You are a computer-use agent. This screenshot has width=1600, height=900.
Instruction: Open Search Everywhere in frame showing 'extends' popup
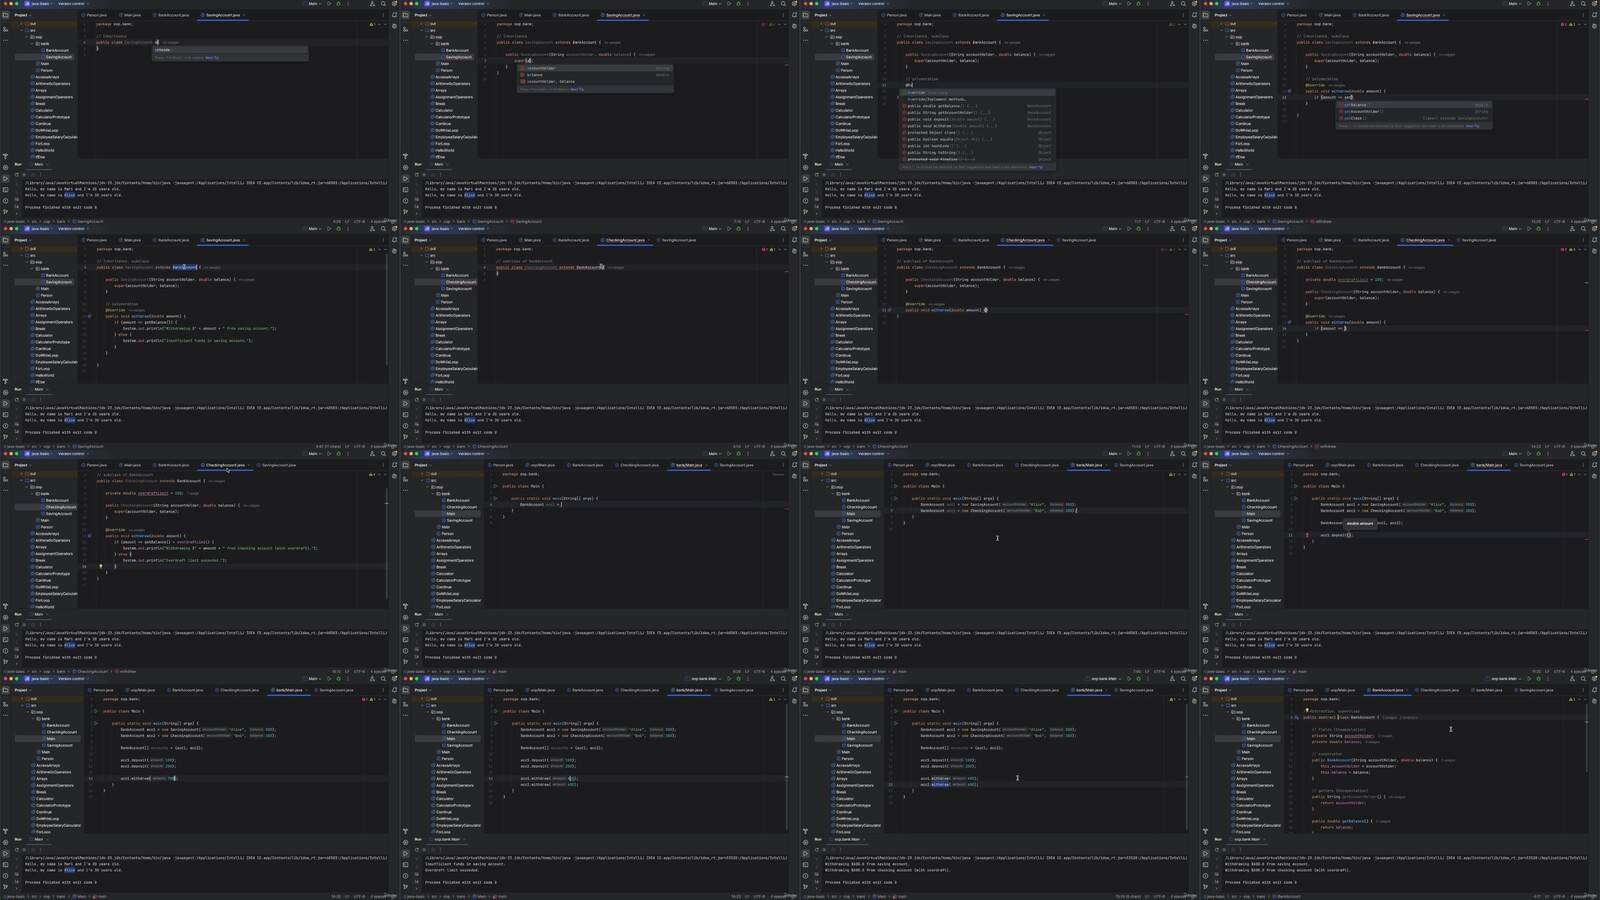click(383, 4)
